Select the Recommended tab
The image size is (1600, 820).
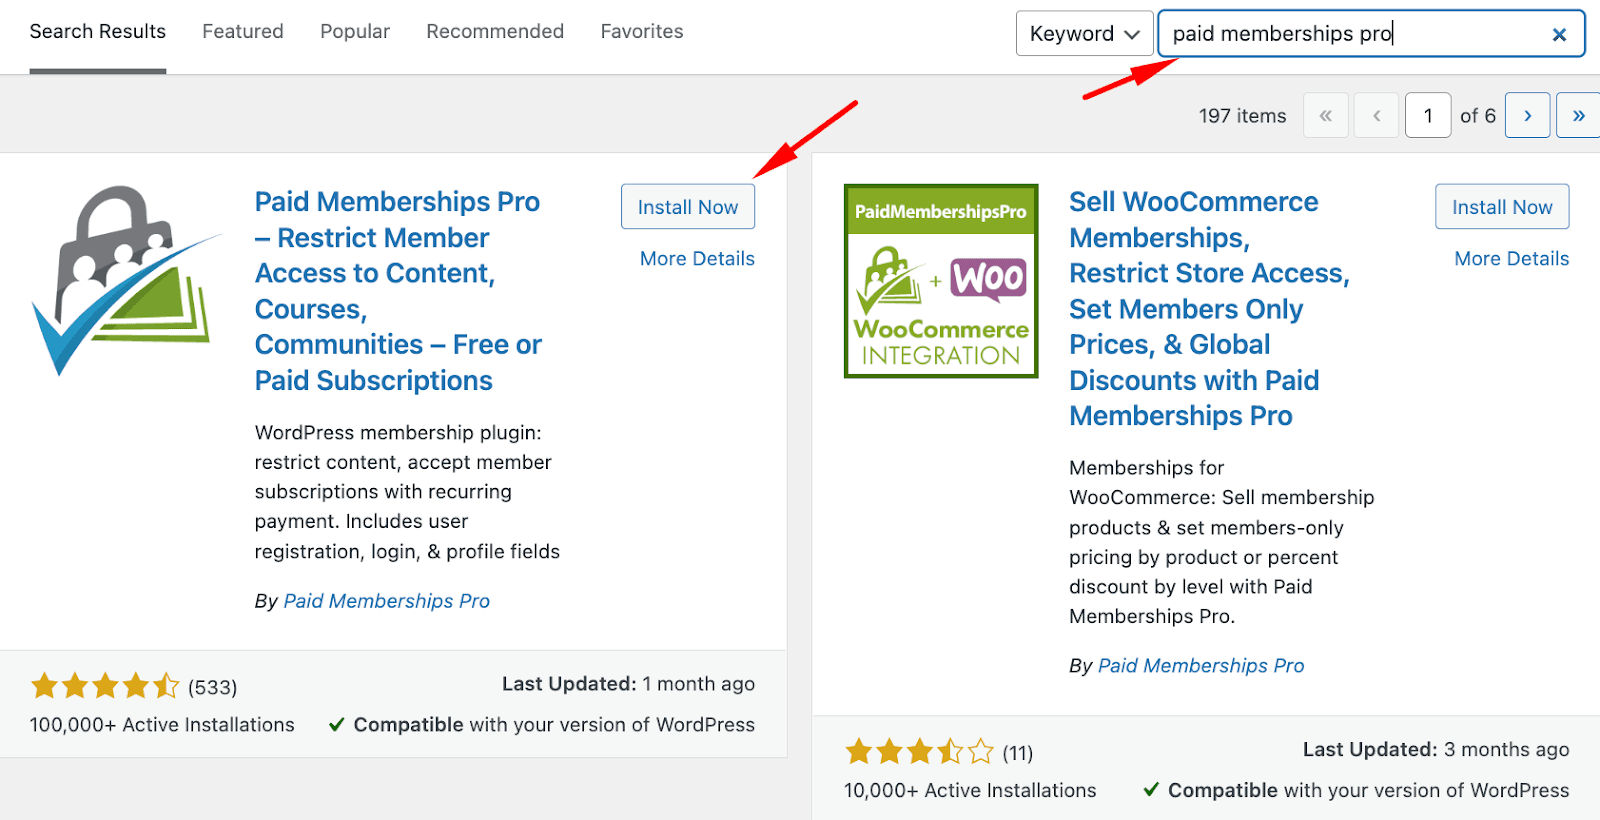[495, 32]
